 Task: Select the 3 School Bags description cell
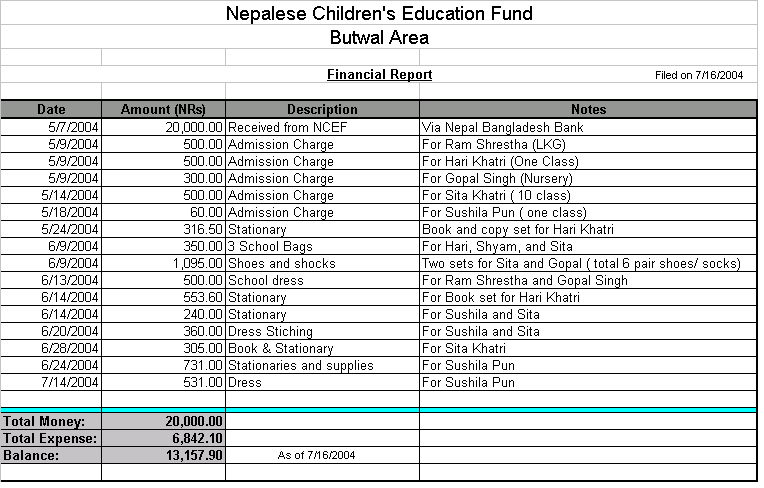coord(322,246)
